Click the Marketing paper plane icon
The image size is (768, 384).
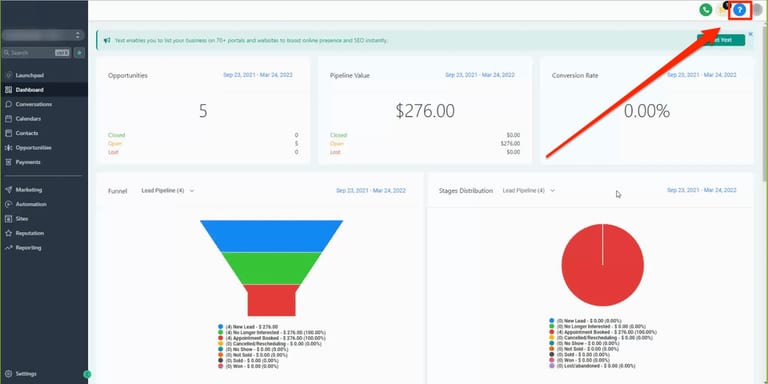[x=8, y=190]
